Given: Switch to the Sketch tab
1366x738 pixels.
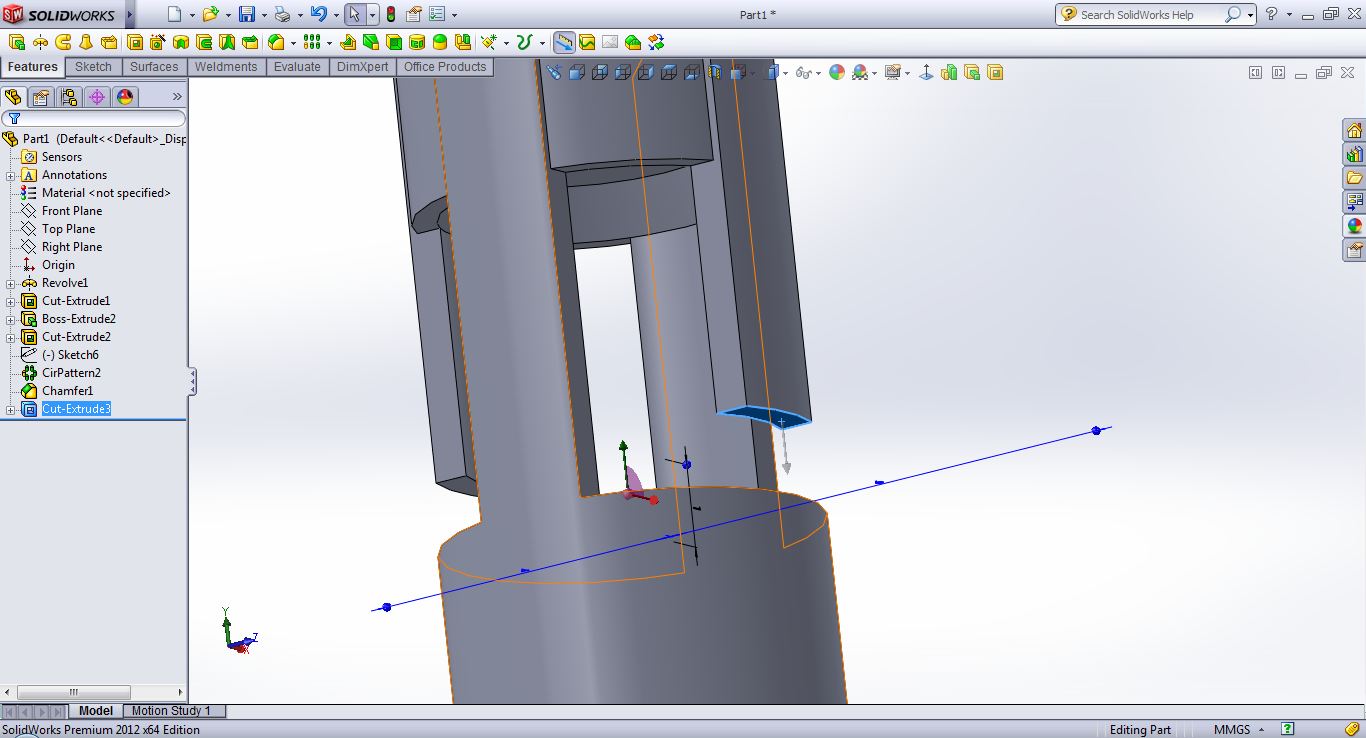Looking at the screenshot, I should [x=93, y=67].
